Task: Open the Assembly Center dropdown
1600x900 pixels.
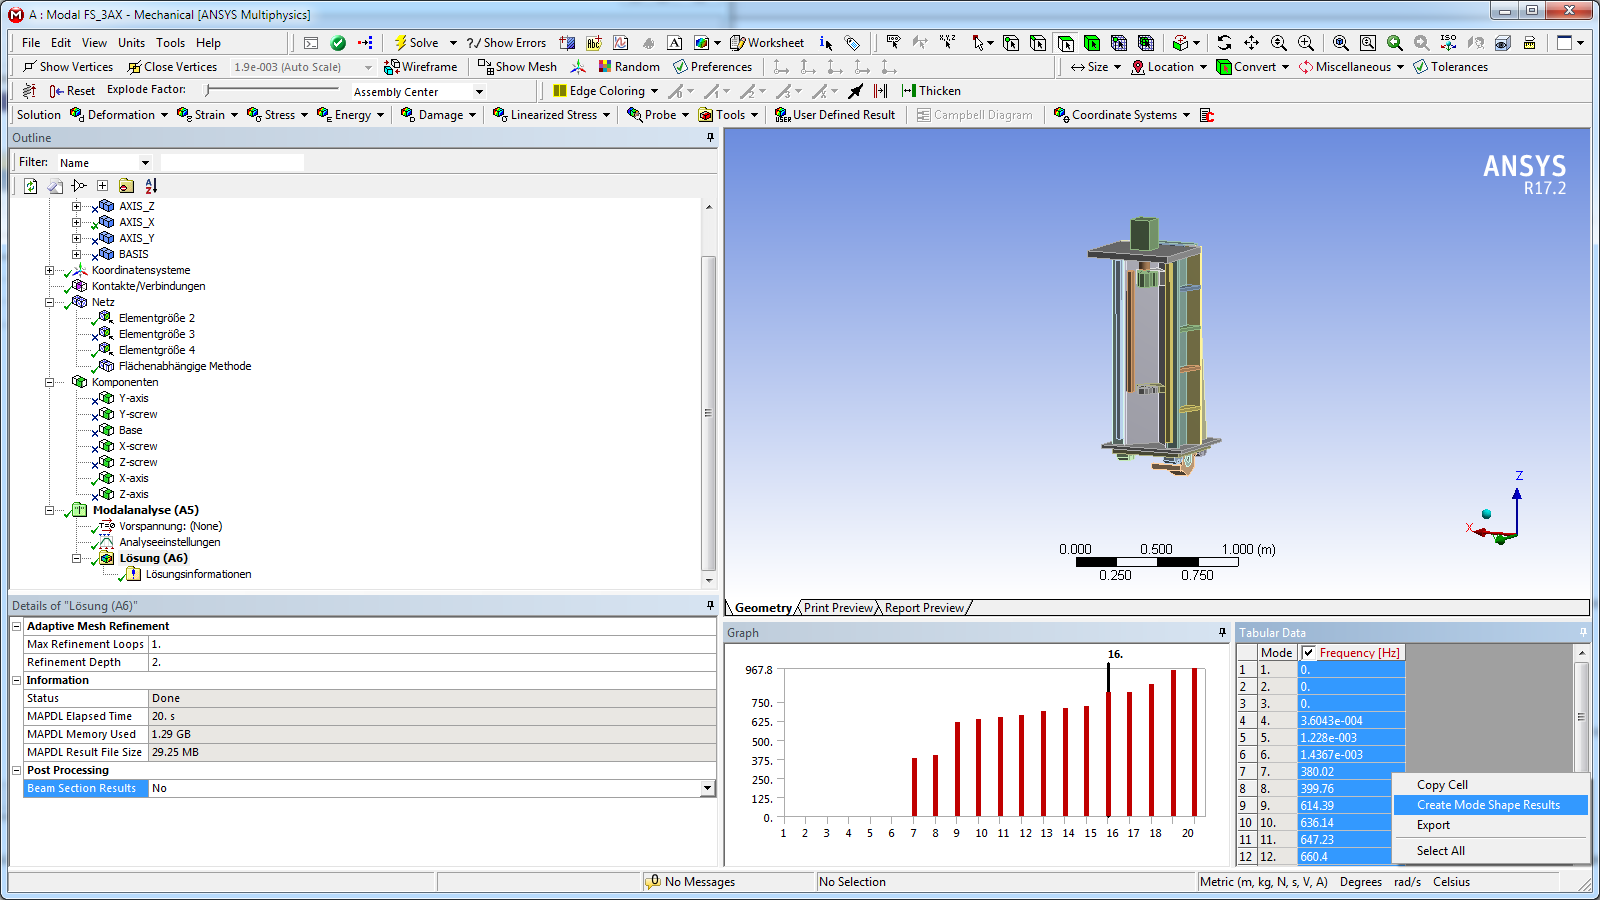Action: (x=479, y=92)
